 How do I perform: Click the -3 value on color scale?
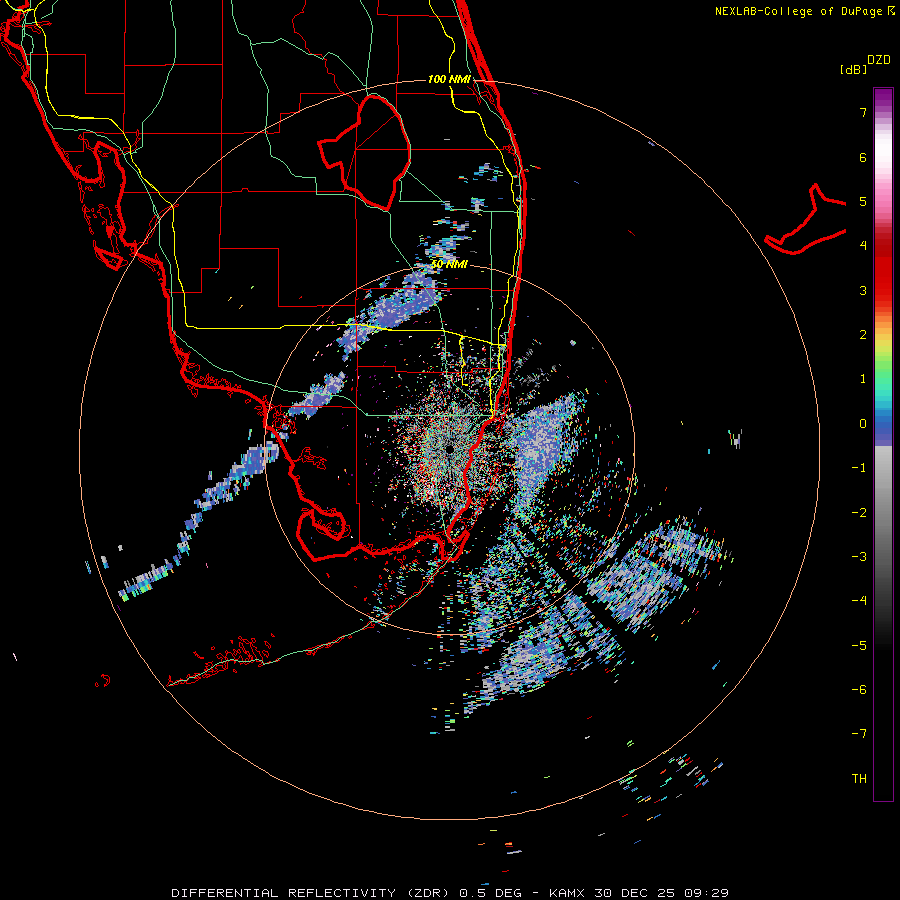[859, 556]
